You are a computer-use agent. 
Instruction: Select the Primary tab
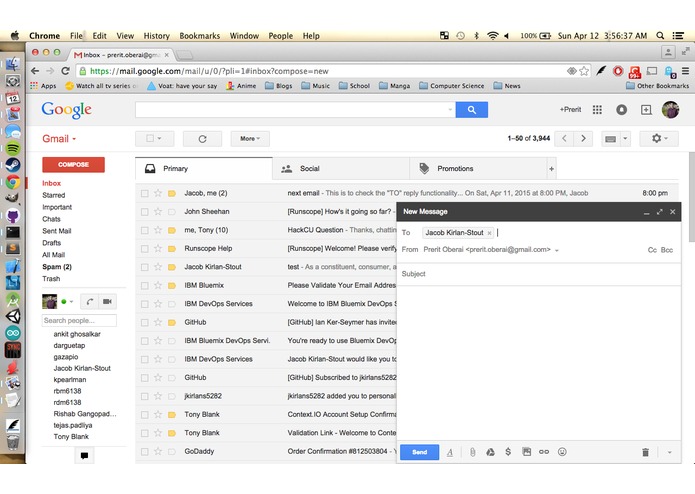click(x=204, y=169)
